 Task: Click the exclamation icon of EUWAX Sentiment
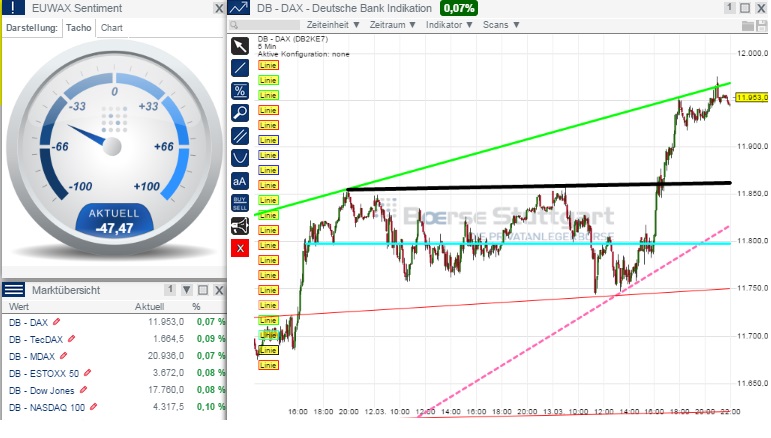coord(13,7)
